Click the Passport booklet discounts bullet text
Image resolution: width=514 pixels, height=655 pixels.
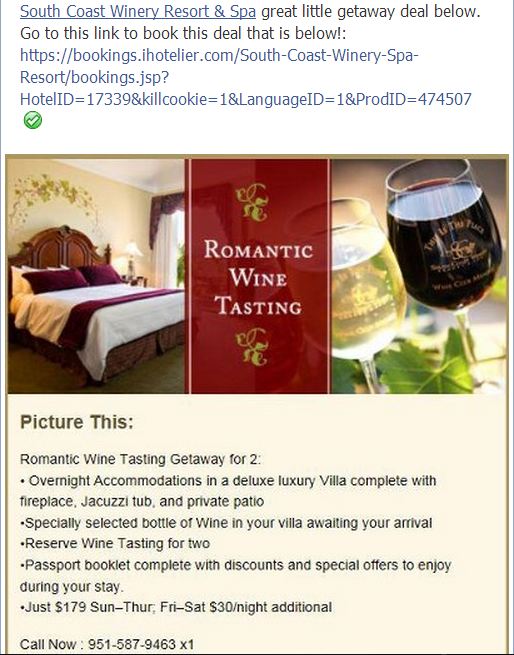click(x=236, y=576)
